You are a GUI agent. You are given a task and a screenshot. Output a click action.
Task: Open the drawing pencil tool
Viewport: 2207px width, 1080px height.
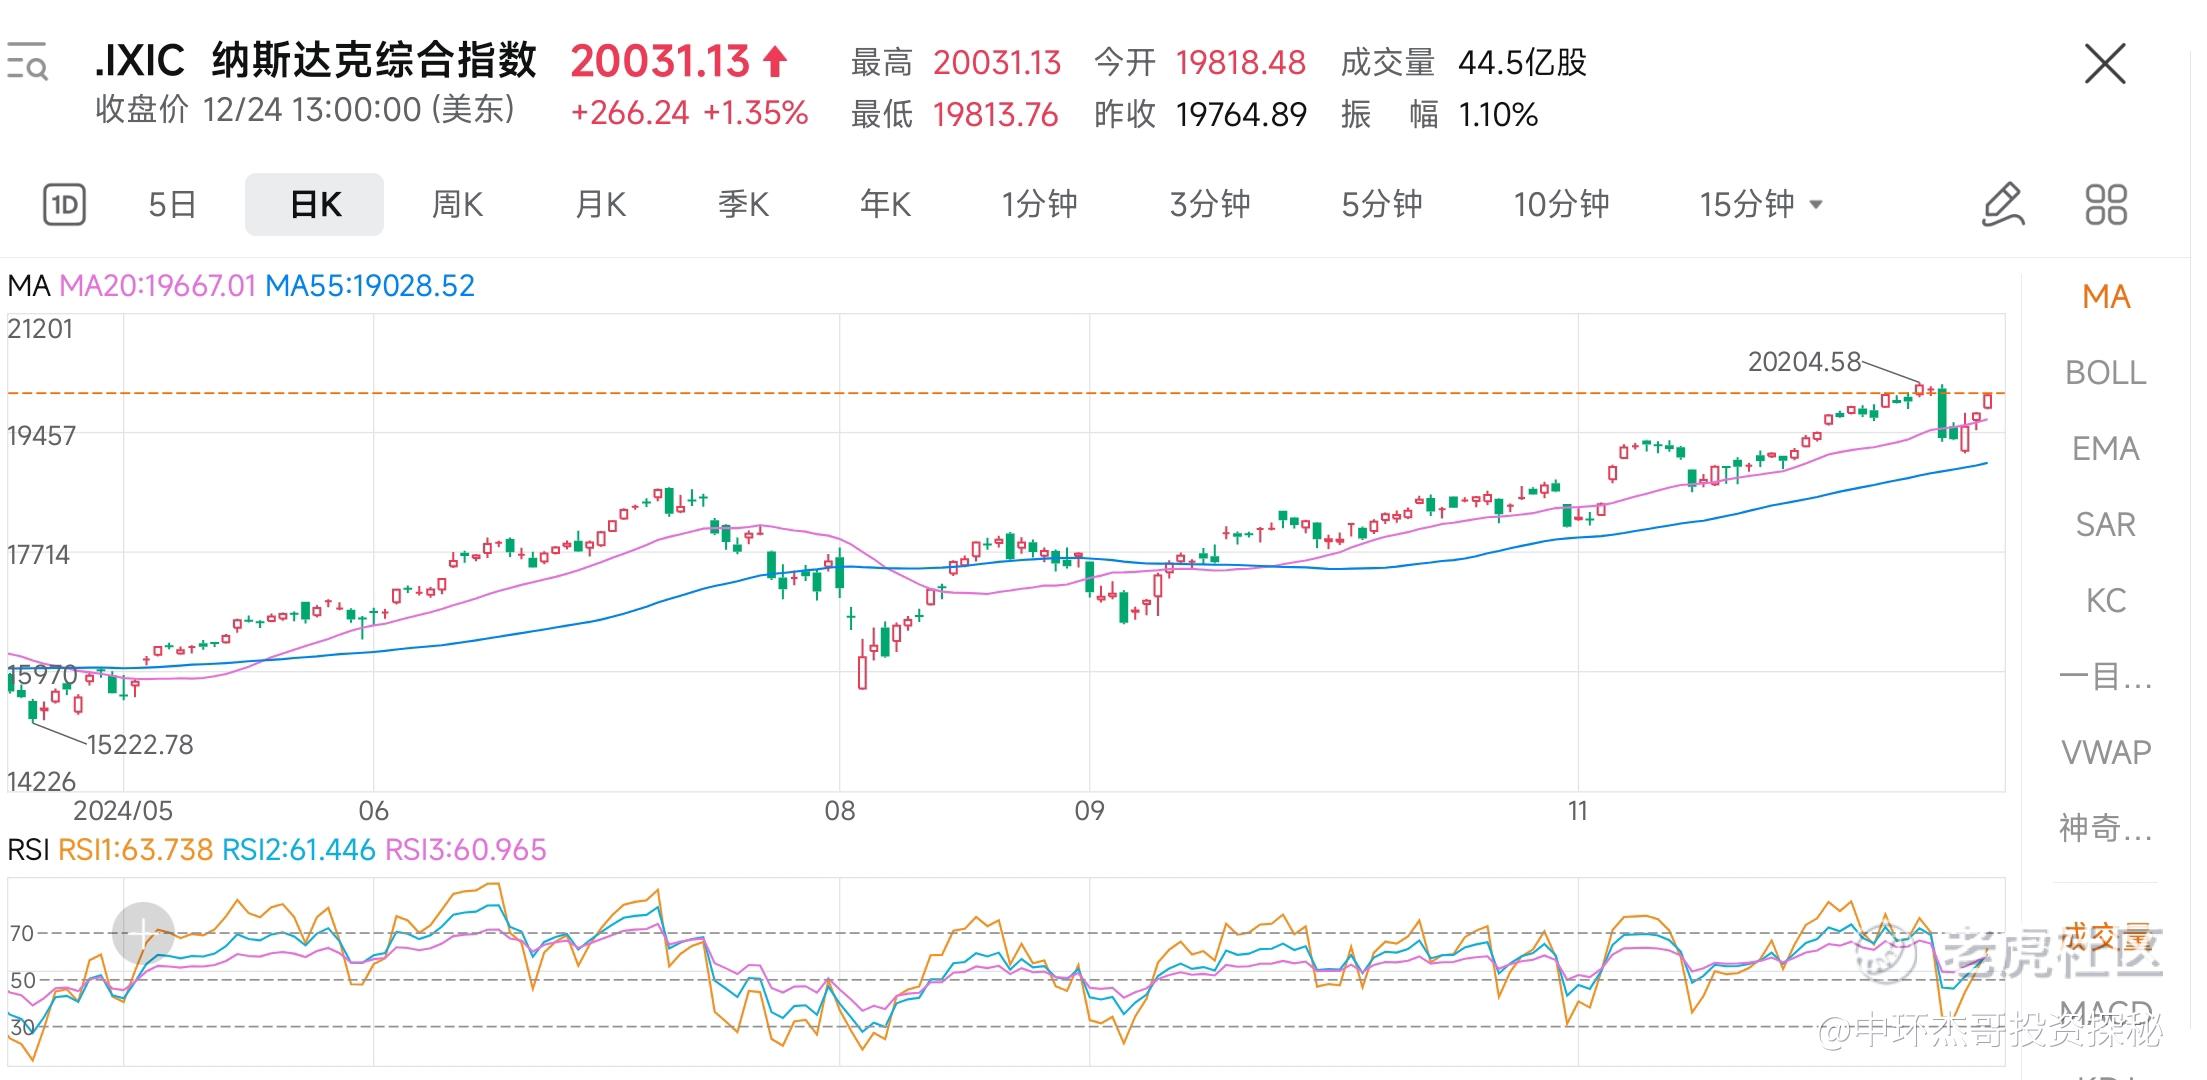(x=2003, y=205)
